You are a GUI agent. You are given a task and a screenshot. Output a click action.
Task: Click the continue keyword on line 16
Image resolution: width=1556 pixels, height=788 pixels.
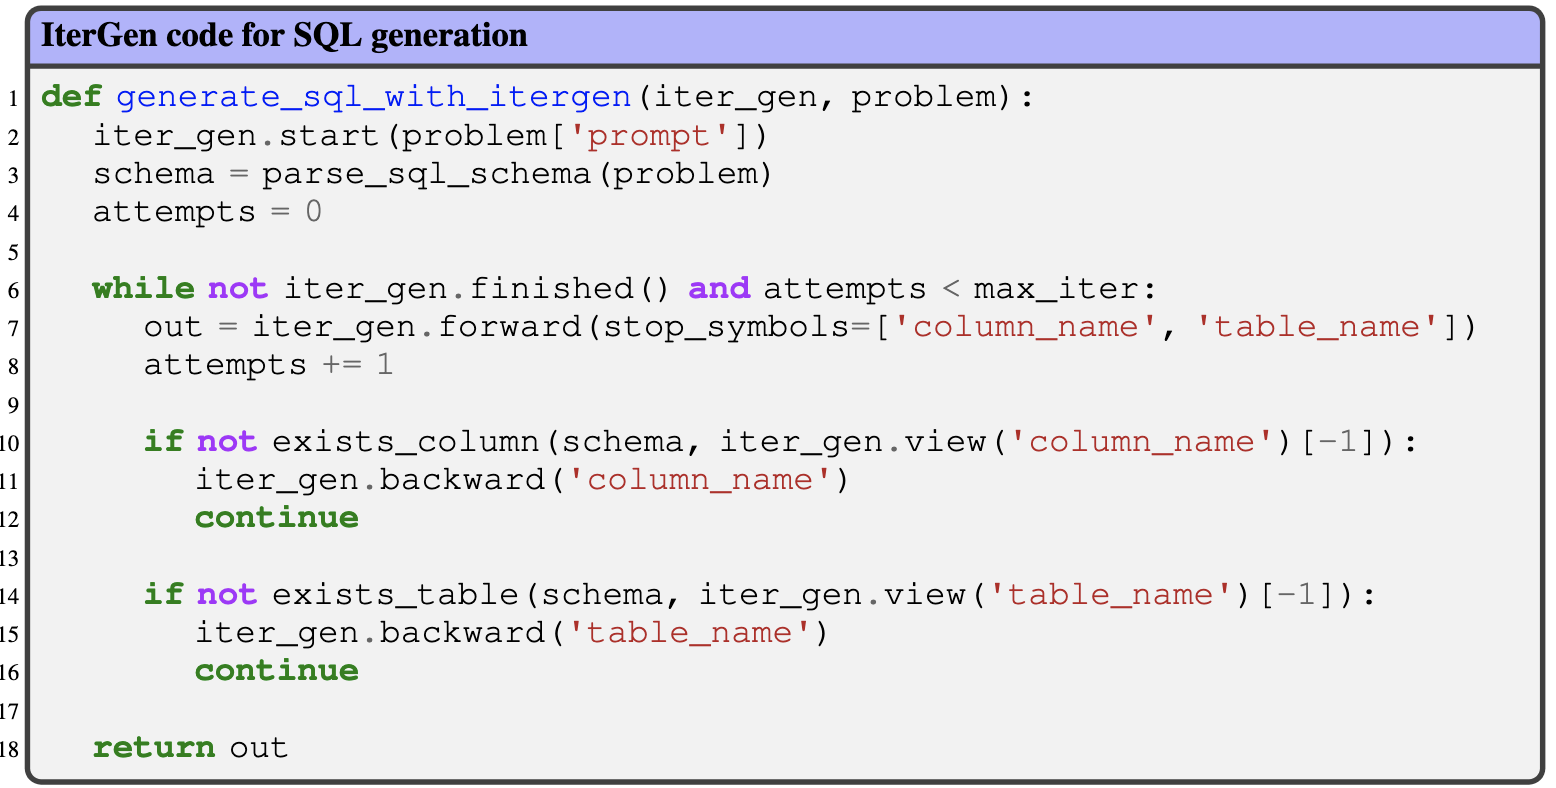[276, 671]
